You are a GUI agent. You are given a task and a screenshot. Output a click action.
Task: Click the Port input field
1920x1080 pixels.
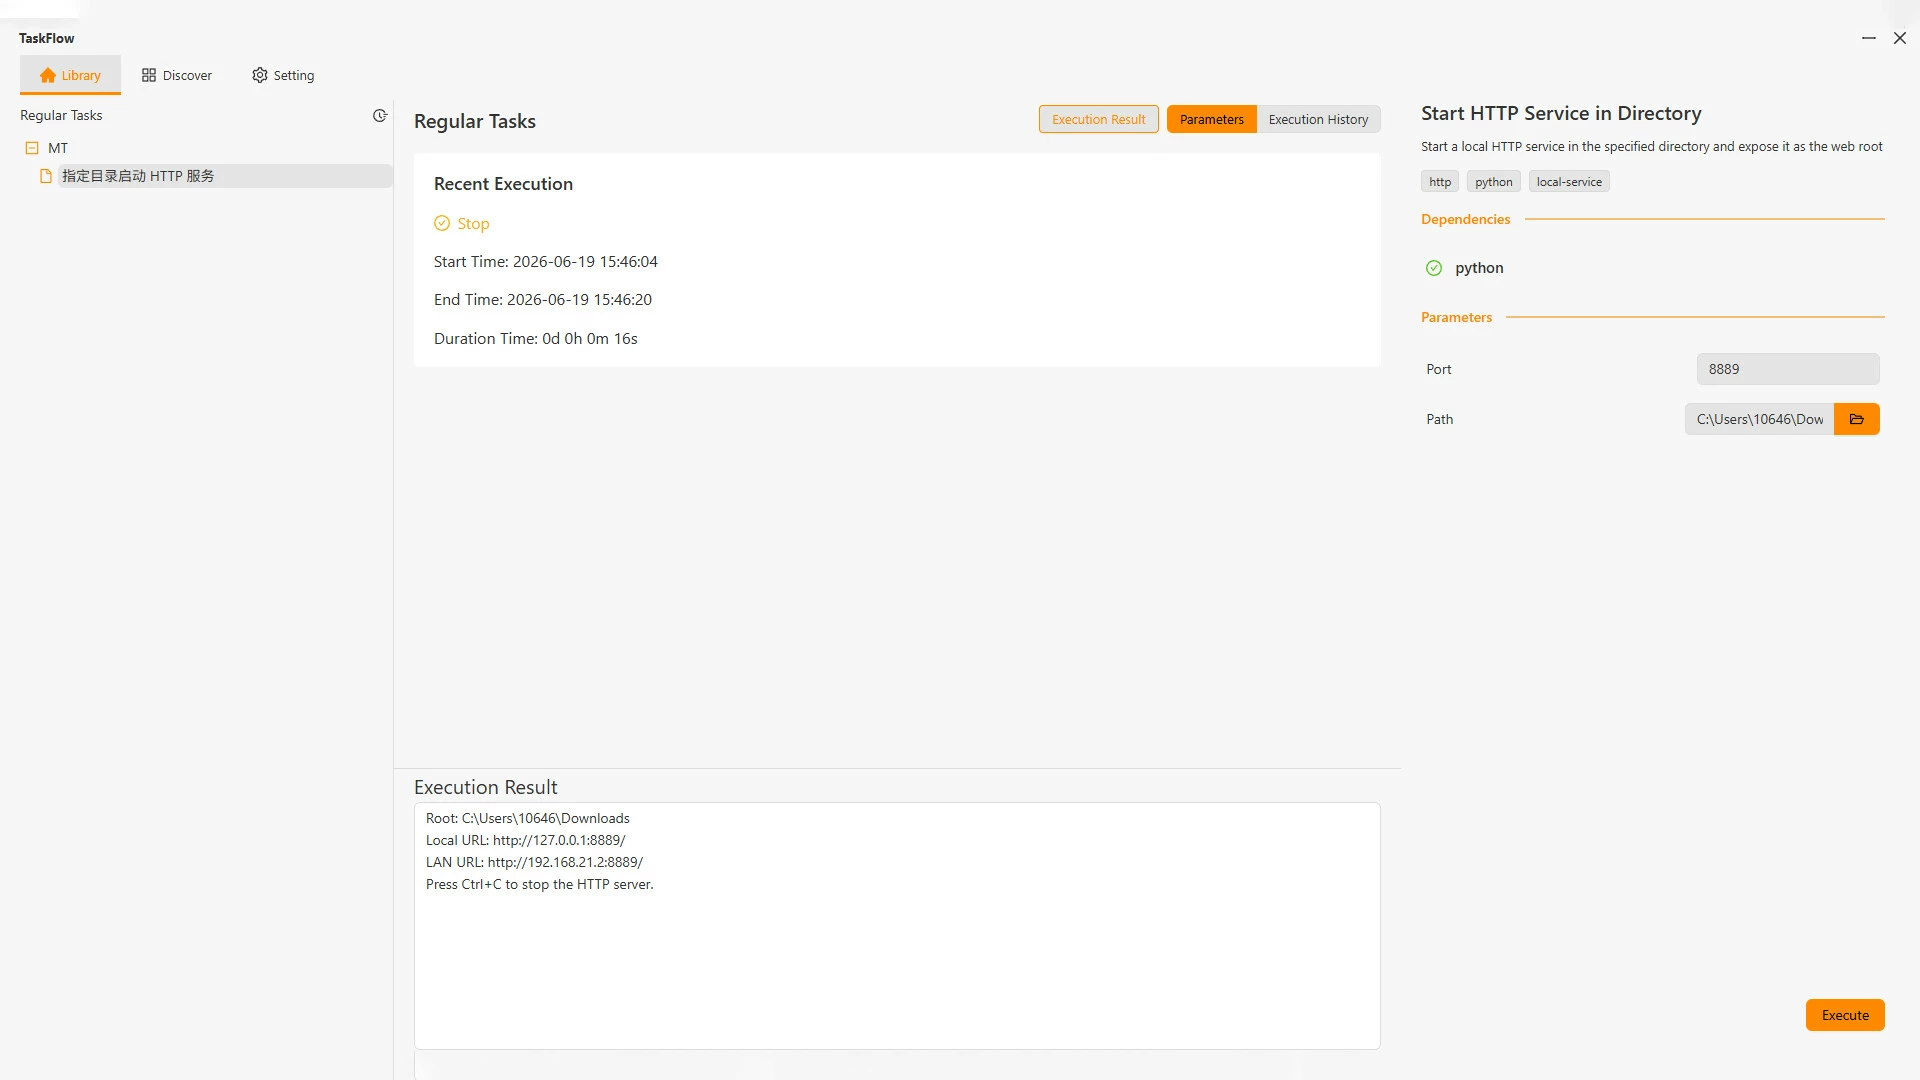point(1788,369)
